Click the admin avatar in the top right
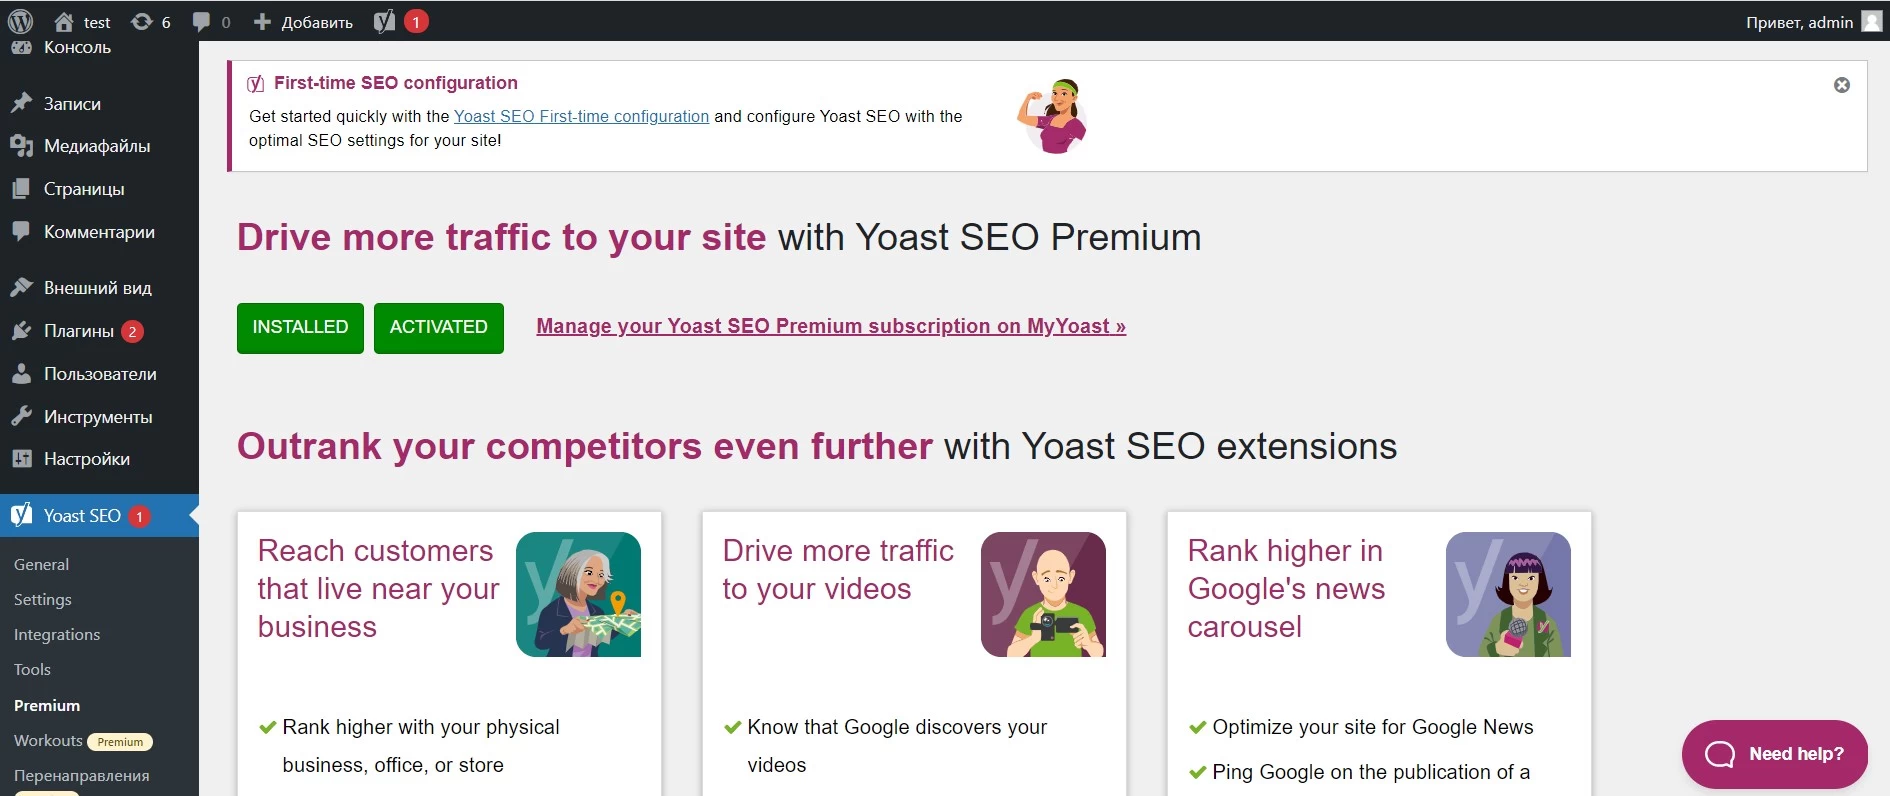Image resolution: width=1890 pixels, height=796 pixels. (x=1871, y=22)
